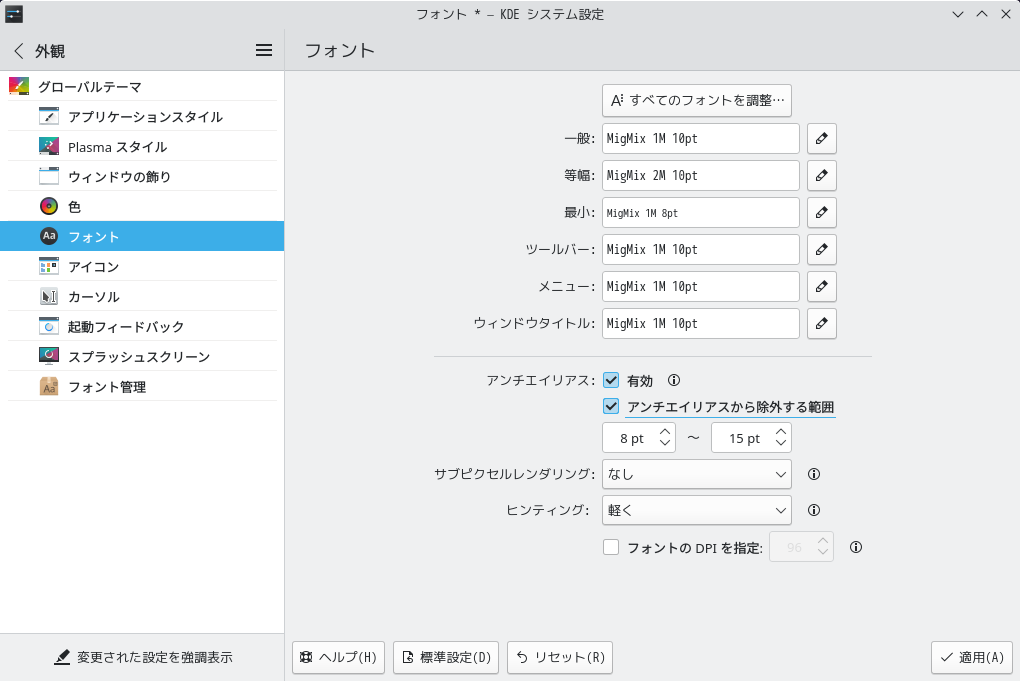The image size is (1020, 681).
Task: Select アイコン in the sidebar
Action: tap(94, 267)
